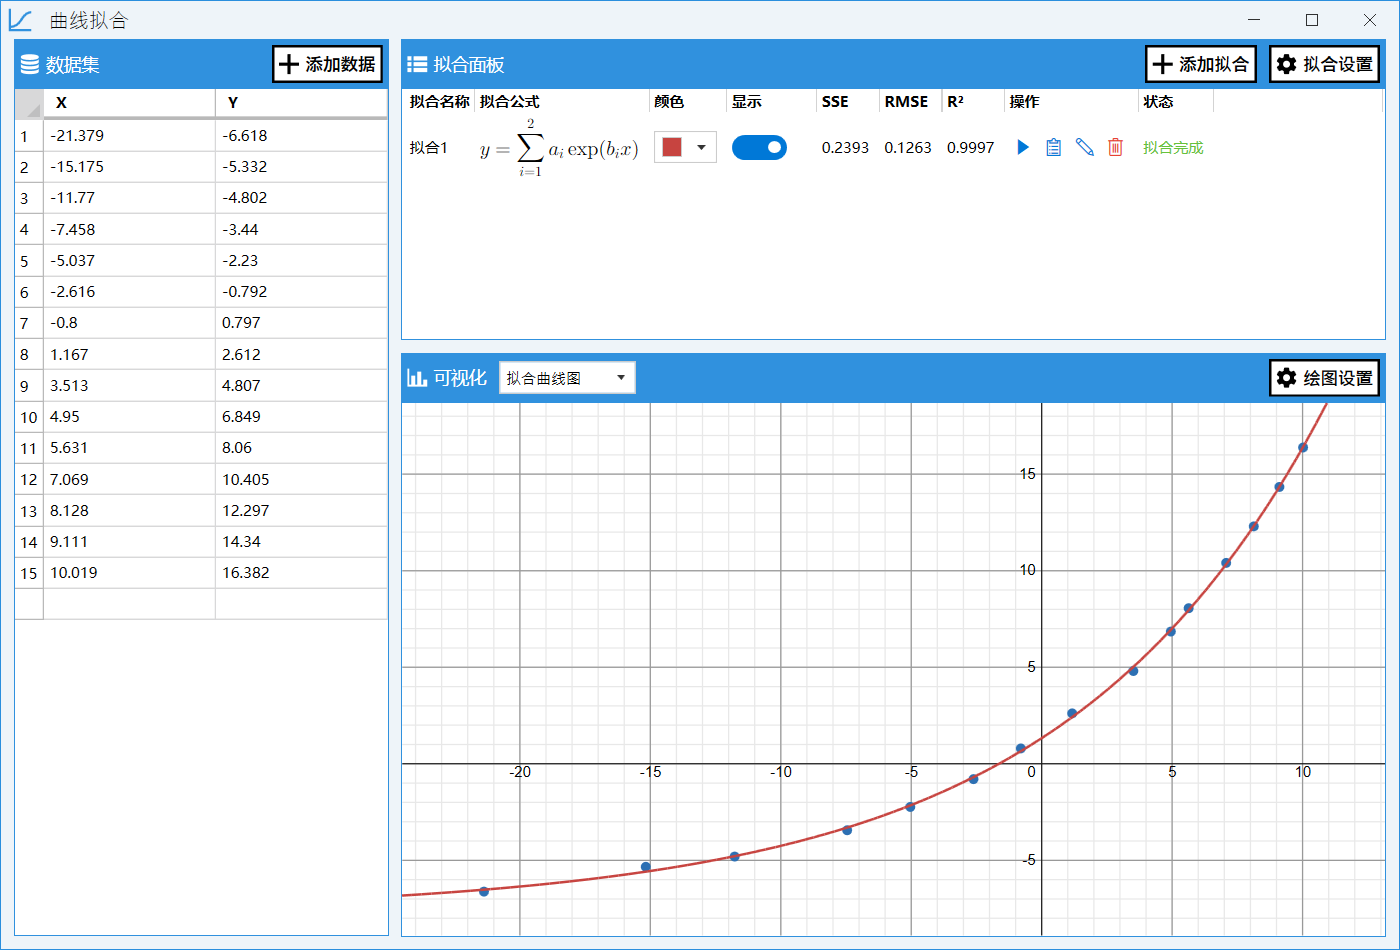Open 绘图设置 plot settings

[1325, 378]
